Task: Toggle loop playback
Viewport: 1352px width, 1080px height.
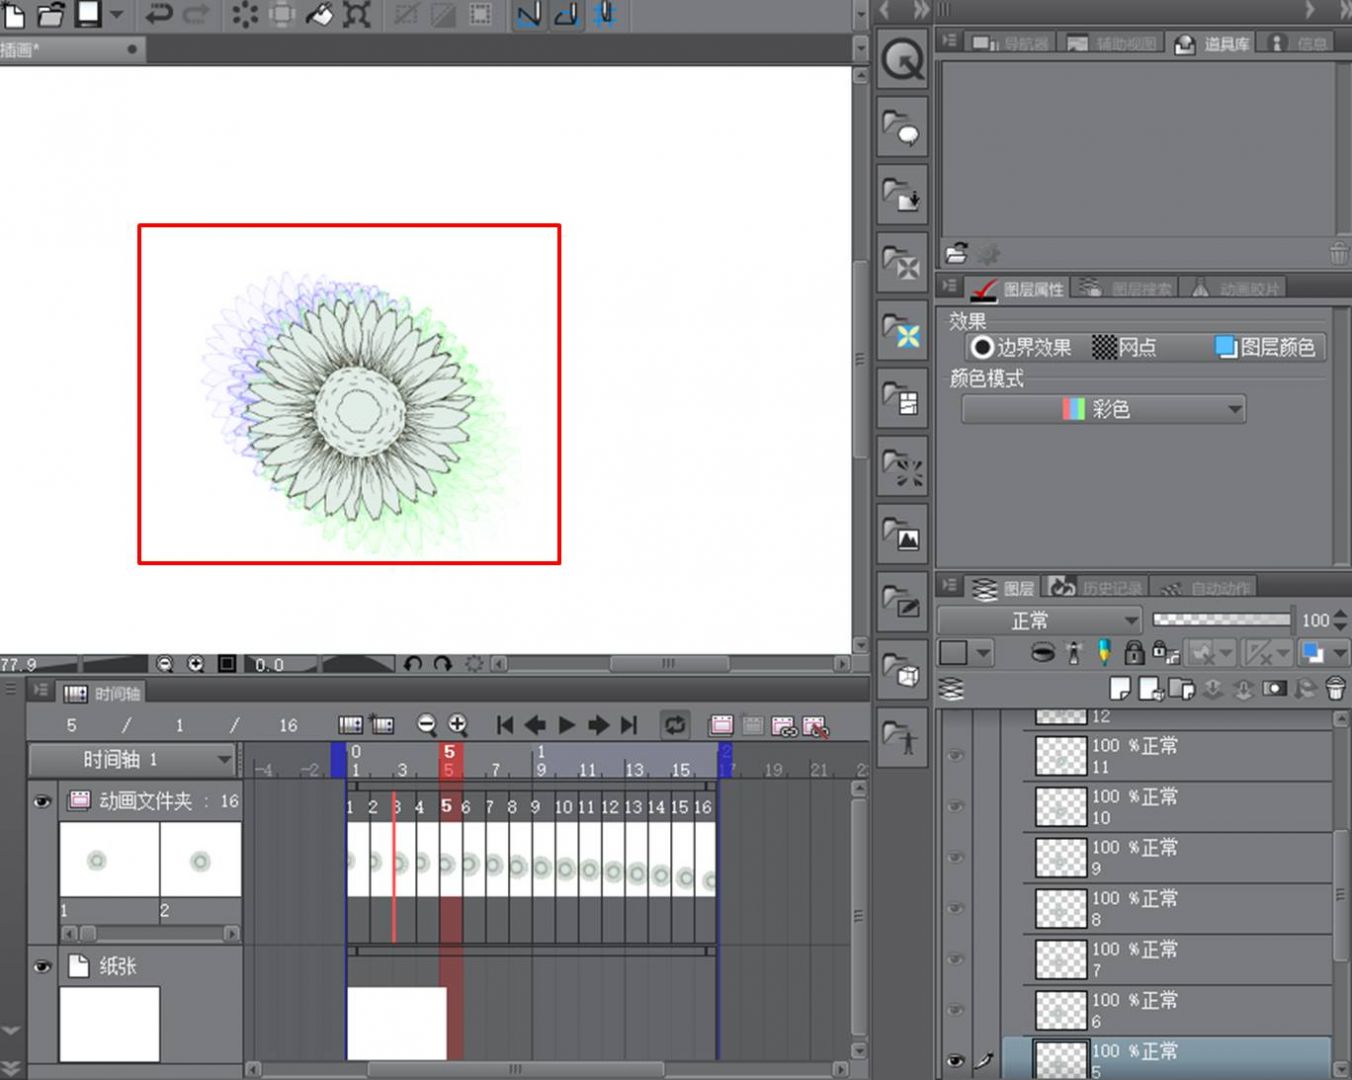Action: coord(676,725)
